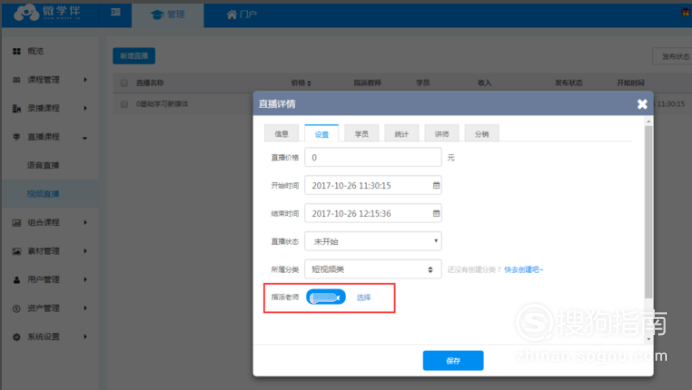Remove the assigned teacher tag's x
The height and width of the screenshot is (390, 692).
click(x=338, y=298)
